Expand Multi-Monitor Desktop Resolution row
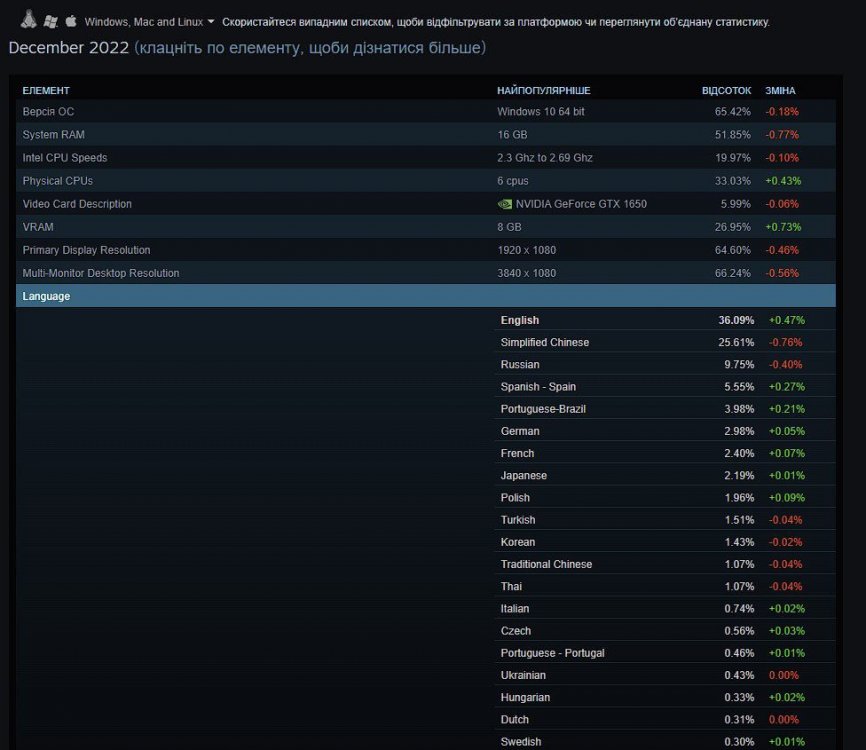This screenshot has width=866, height=750. (x=425, y=273)
